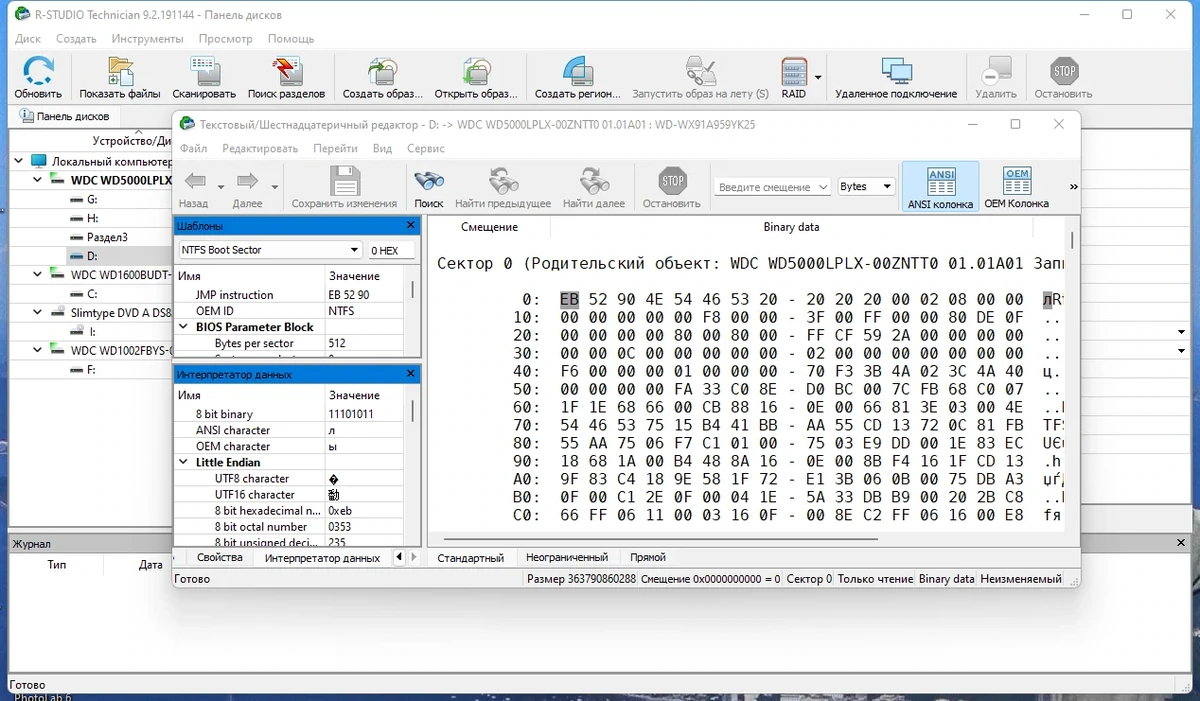
Task: Open Показать файлы from the toolbar
Action: click(x=120, y=72)
